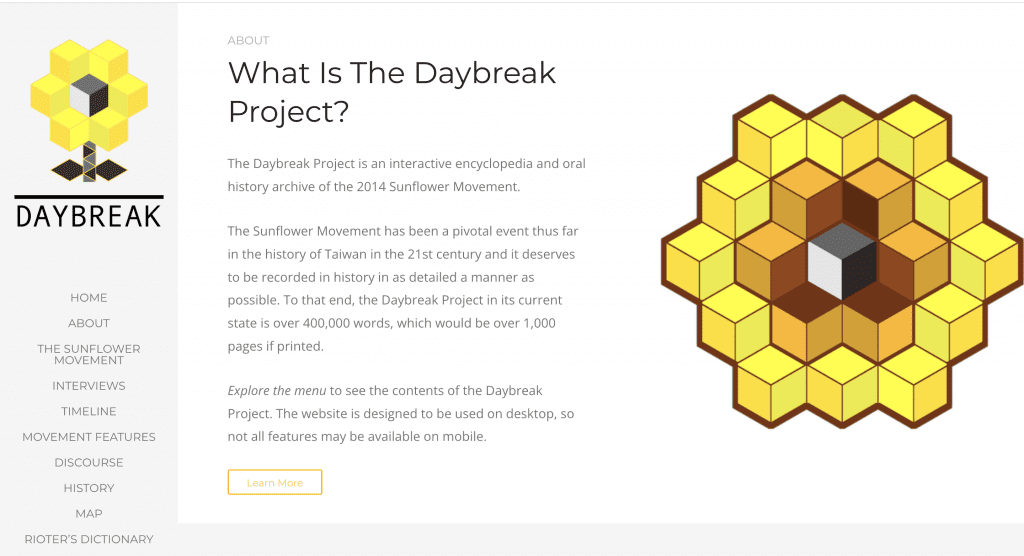The width and height of the screenshot is (1024, 556).
Task: Click the Daybreak sunflower logo icon
Action: click(89, 105)
